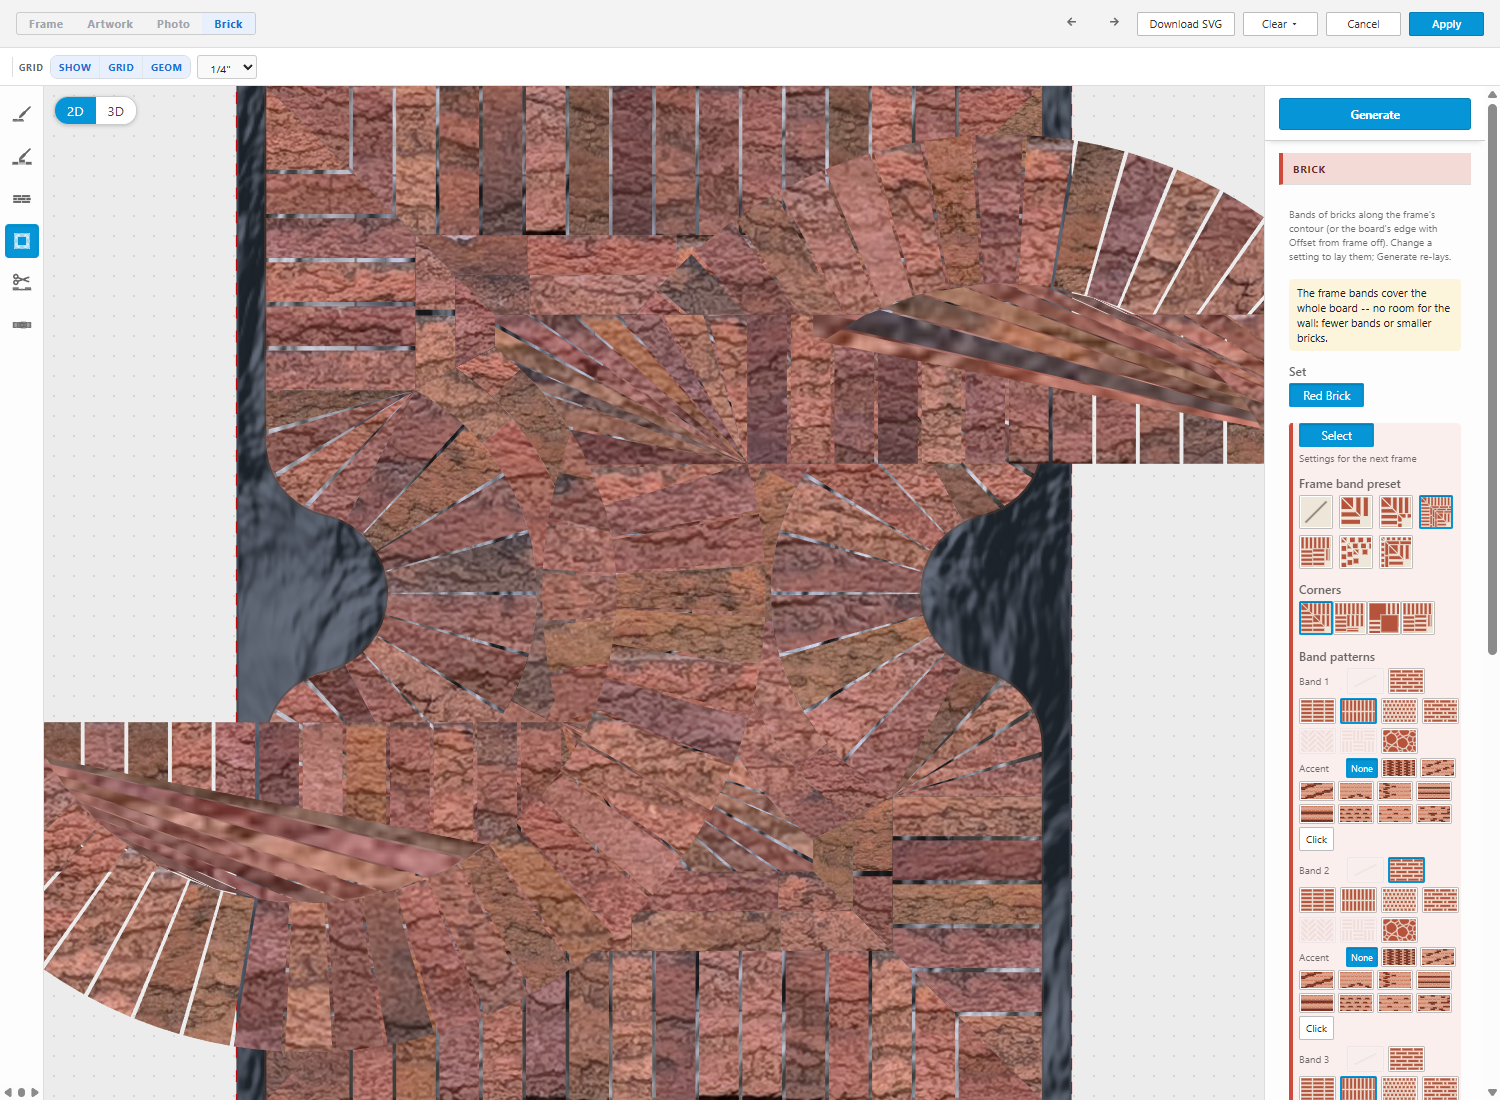Toggle grid SHOW option

[75, 68]
